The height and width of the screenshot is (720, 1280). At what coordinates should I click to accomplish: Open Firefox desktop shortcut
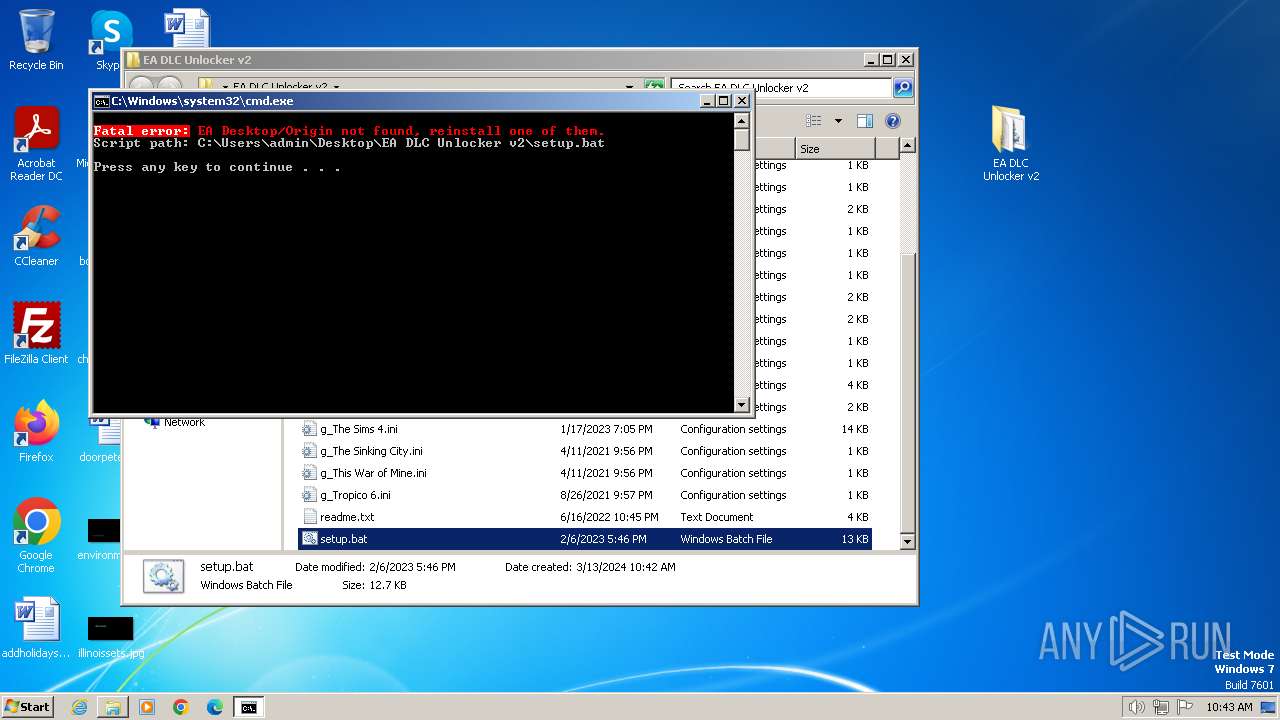click(x=36, y=431)
